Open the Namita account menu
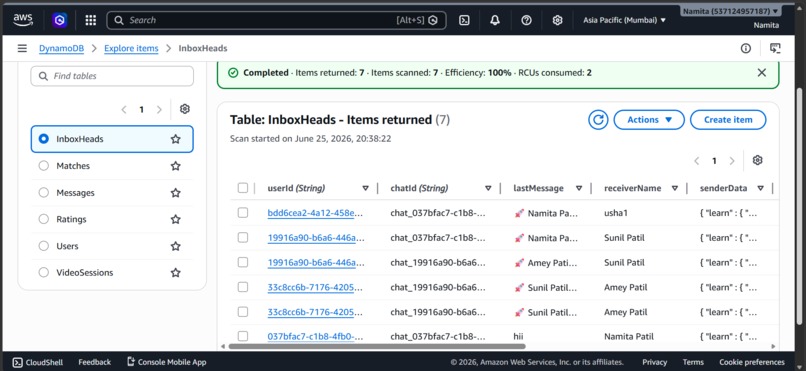806x371 pixels. pyautogui.click(x=731, y=11)
